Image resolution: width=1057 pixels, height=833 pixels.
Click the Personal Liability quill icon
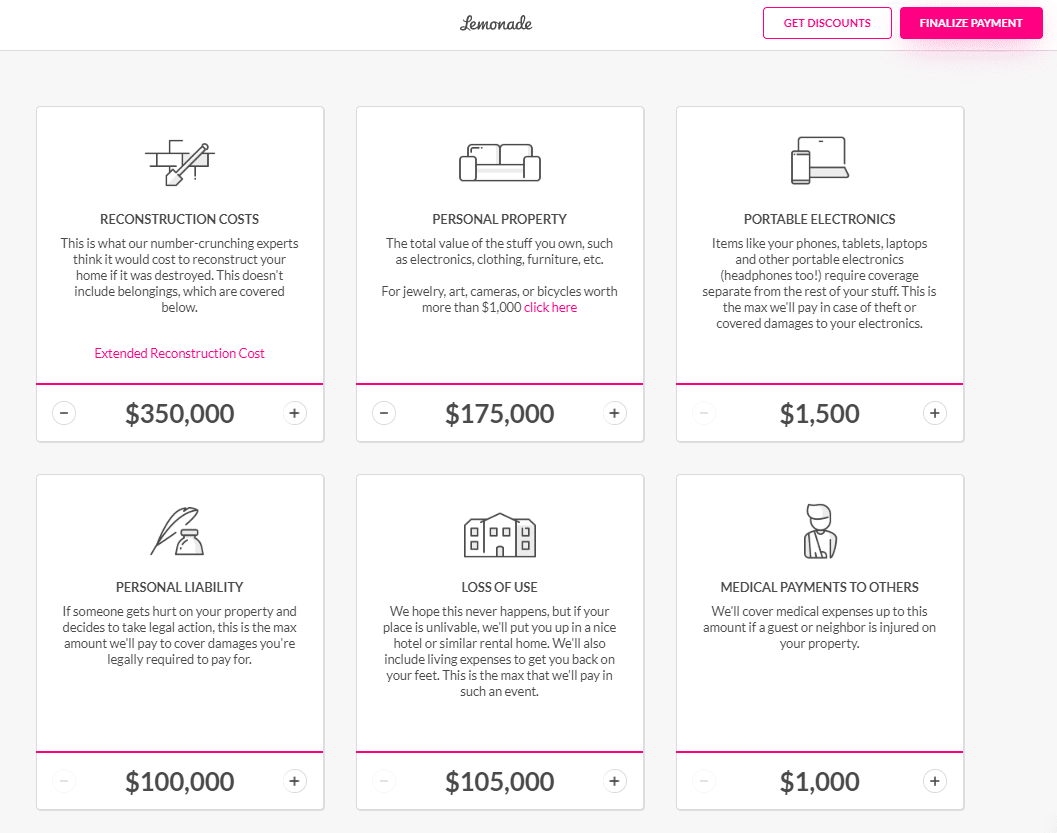[x=177, y=531]
